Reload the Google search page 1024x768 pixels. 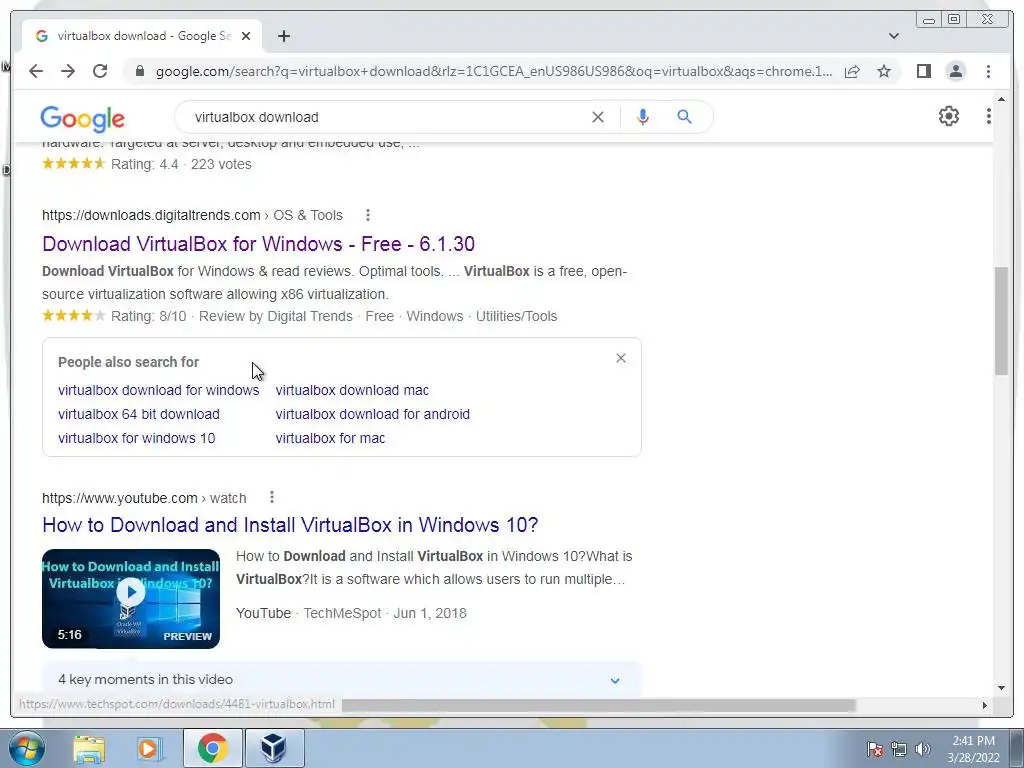pos(100,71)
